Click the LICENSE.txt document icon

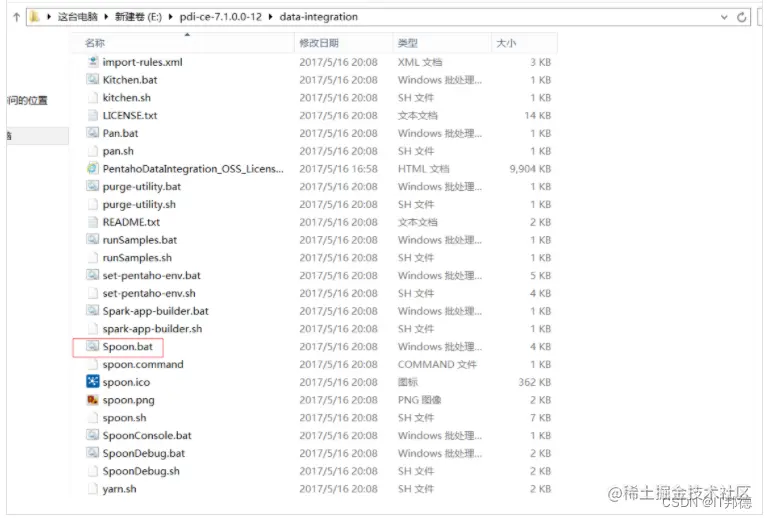[x=92, y=115]
